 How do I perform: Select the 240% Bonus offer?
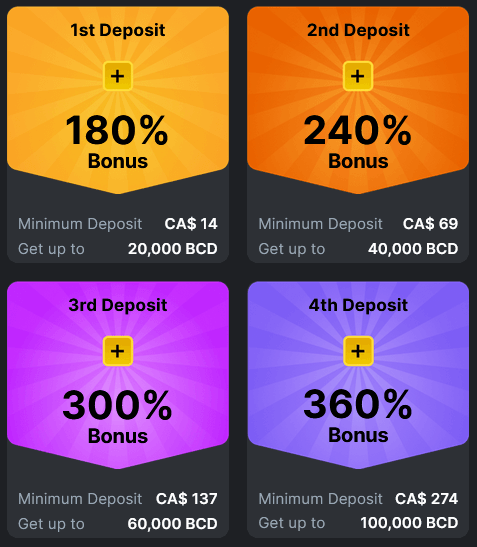(358, 141)
